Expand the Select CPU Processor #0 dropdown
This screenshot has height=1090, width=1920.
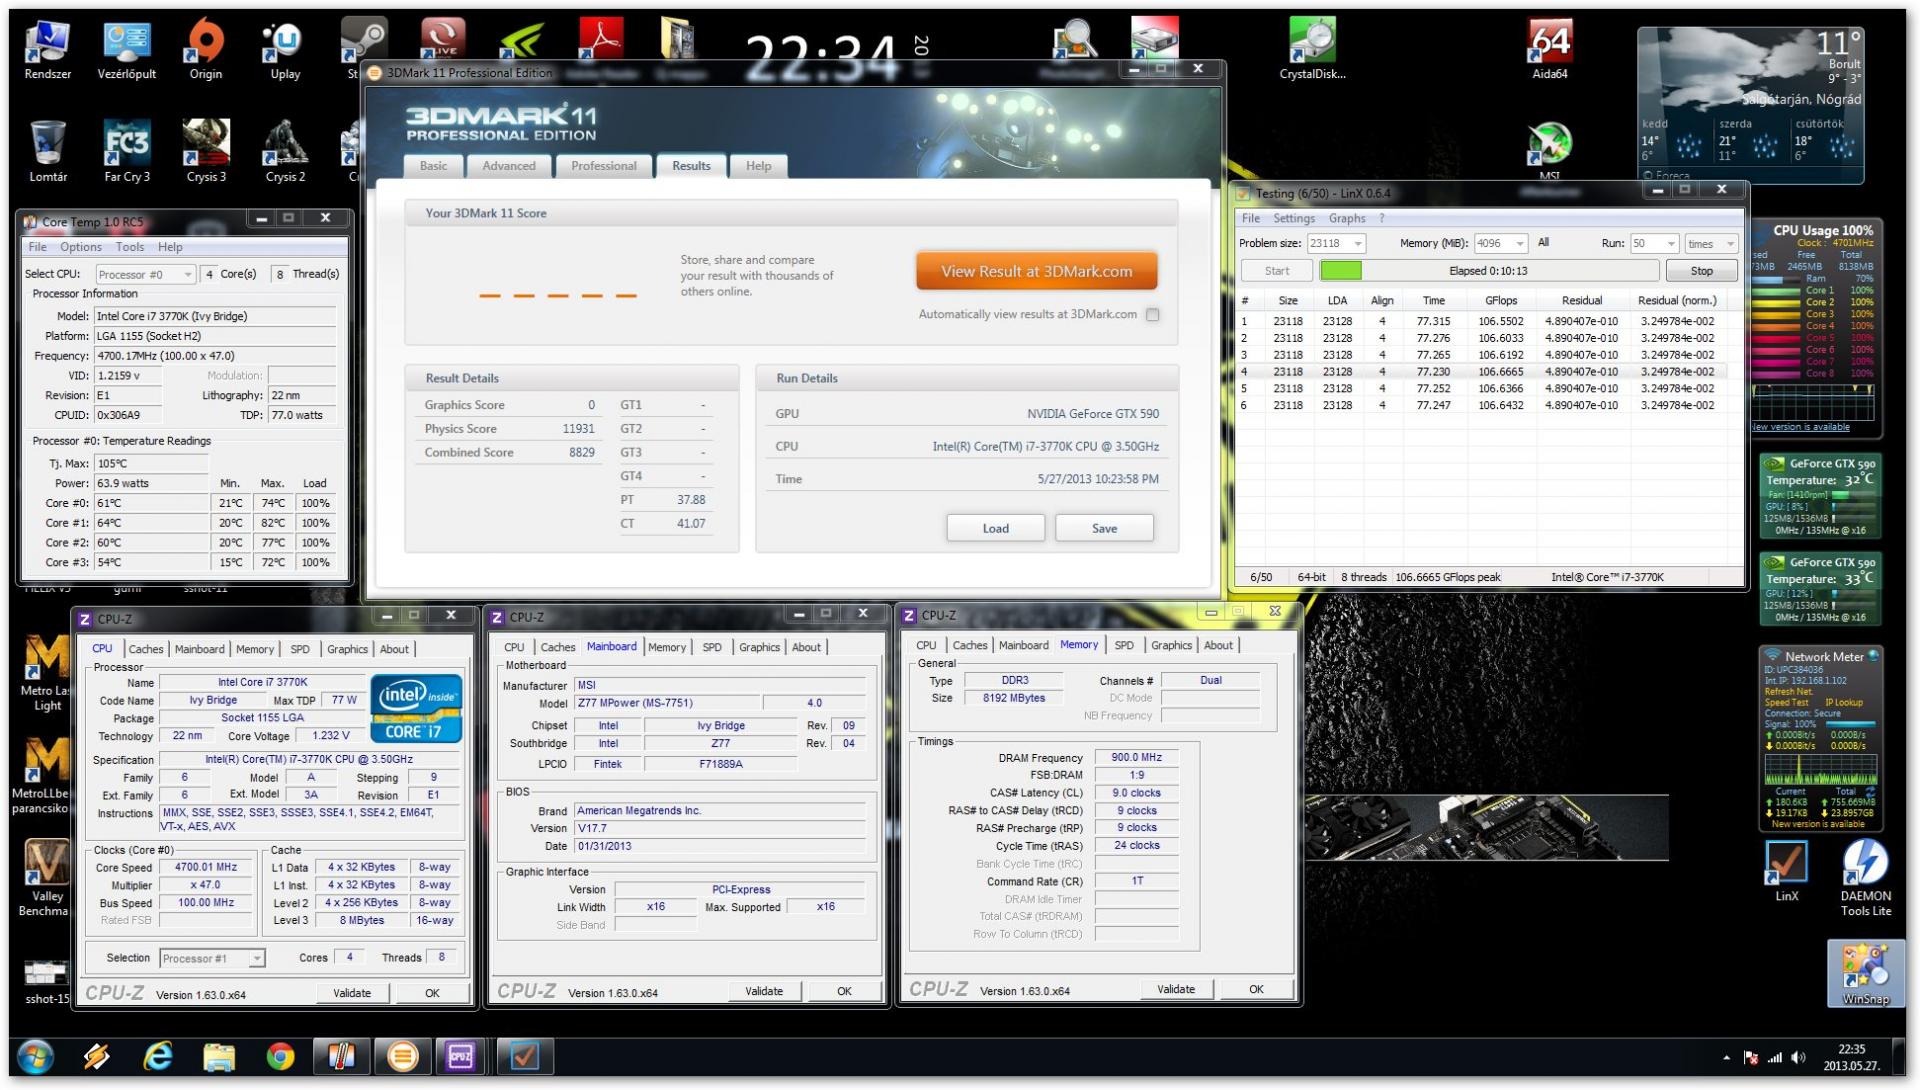[x=187, y=275]
